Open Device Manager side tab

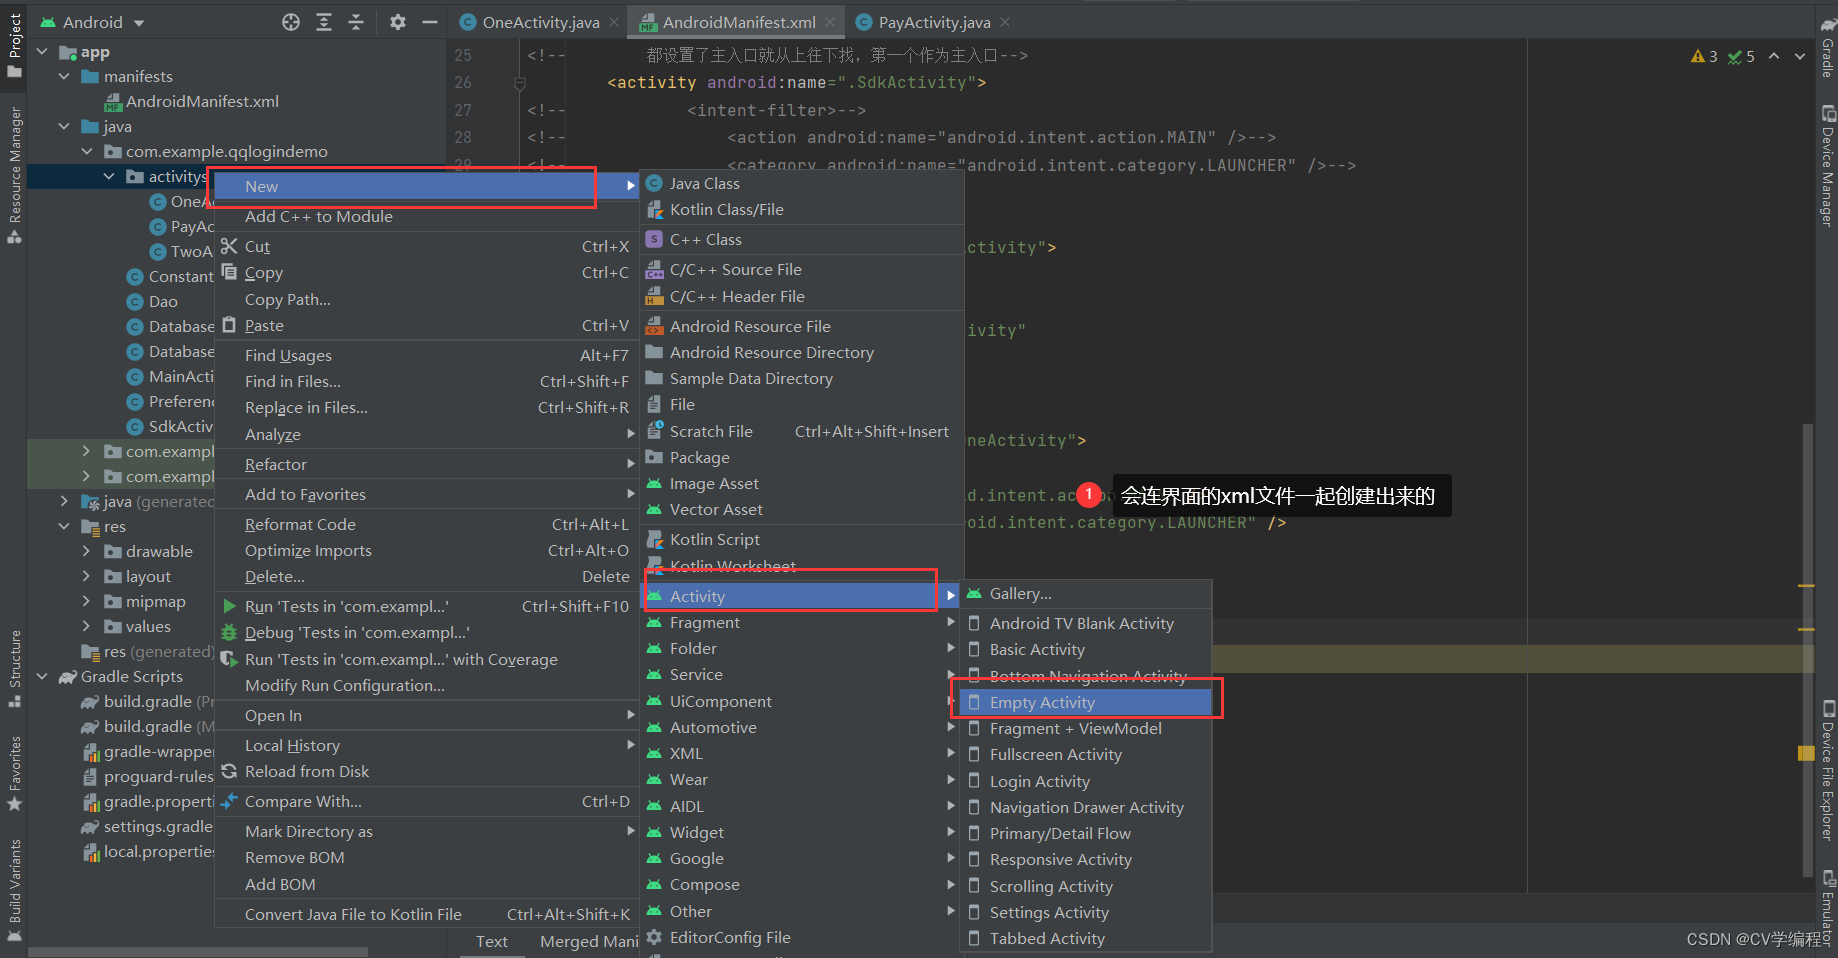[1827, 165]
